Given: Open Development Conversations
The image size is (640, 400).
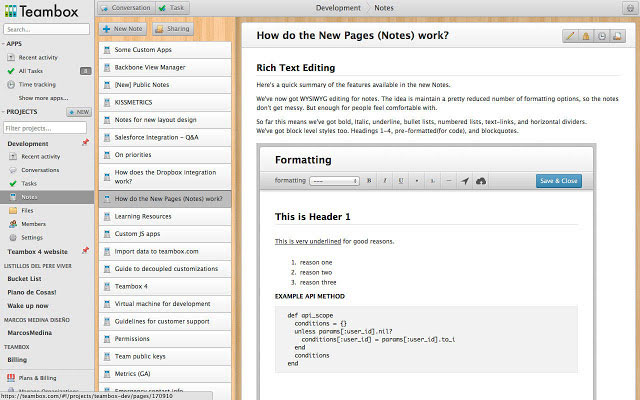Looking at the screenshot, I should tap(40, 170).
